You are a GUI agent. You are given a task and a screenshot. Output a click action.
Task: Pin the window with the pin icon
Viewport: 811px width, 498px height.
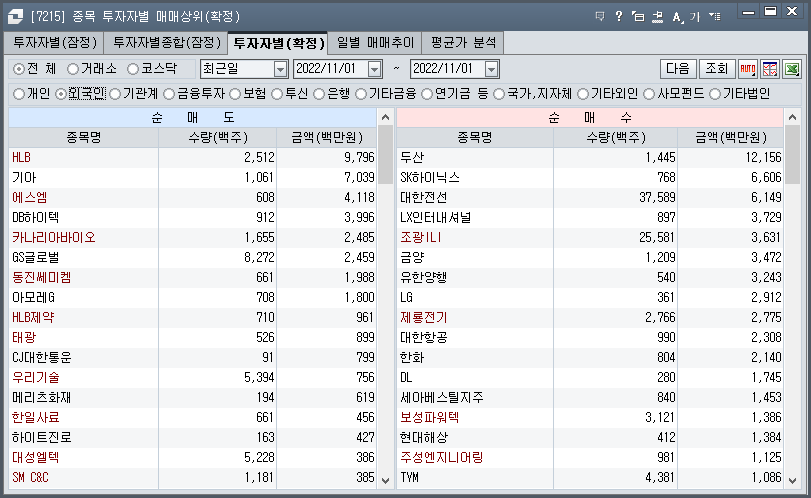(658, 17)
